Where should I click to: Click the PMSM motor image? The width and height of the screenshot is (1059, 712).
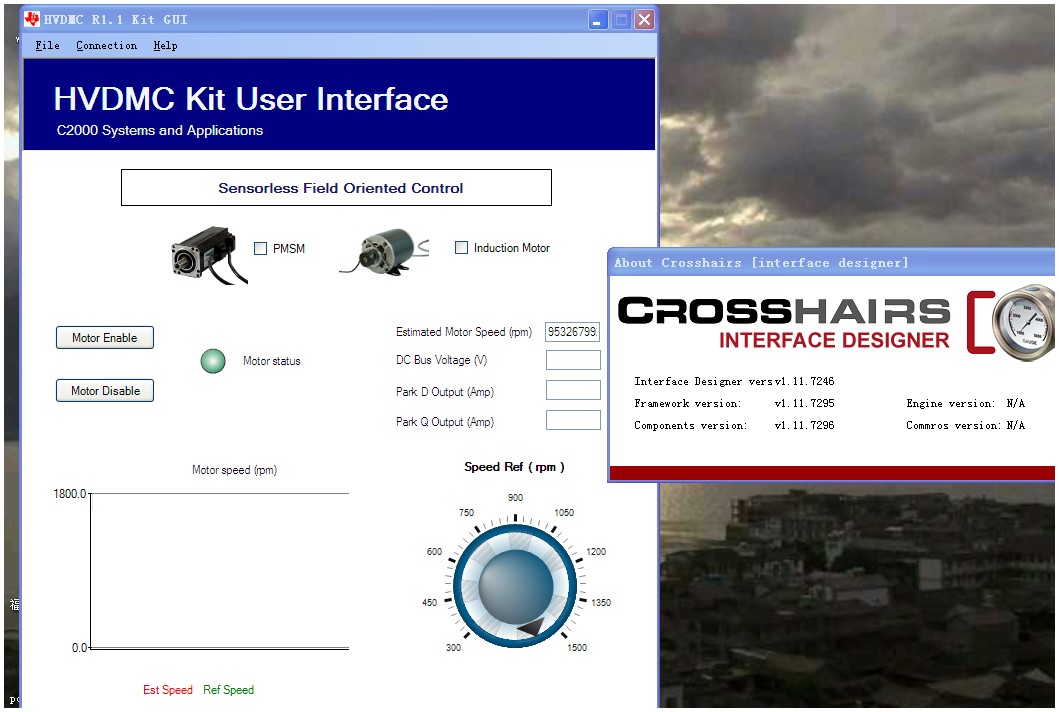(209, 255)
